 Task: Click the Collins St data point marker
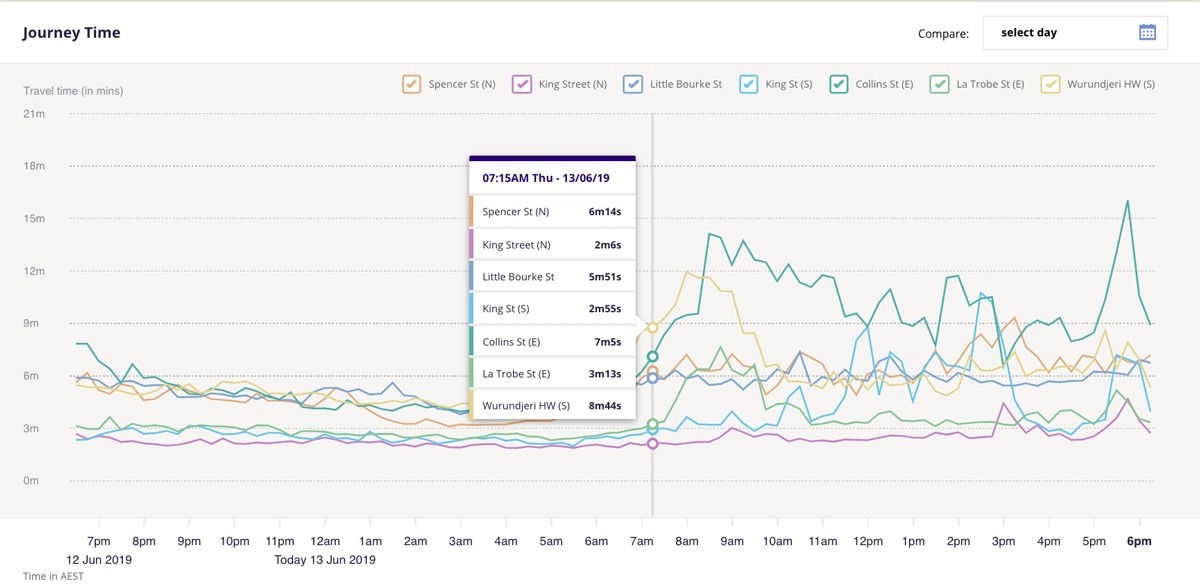653,356
